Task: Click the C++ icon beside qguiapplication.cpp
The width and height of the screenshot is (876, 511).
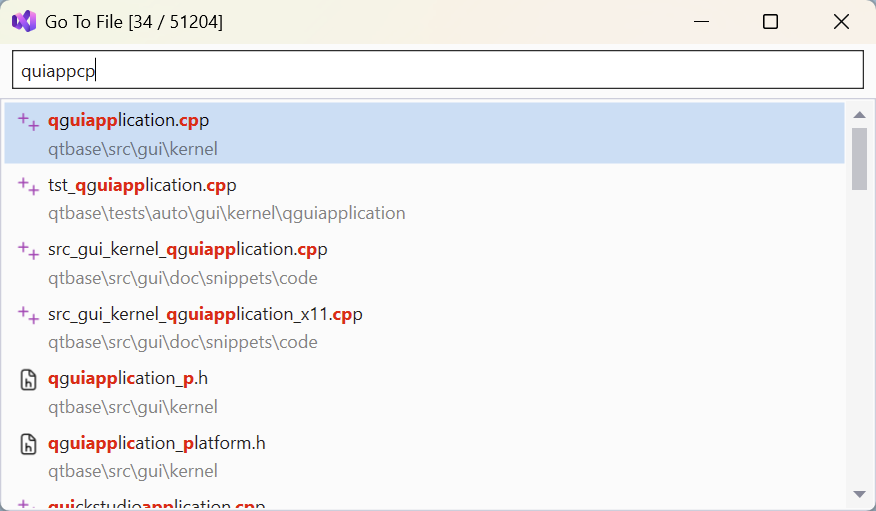Action: [29, 121]
